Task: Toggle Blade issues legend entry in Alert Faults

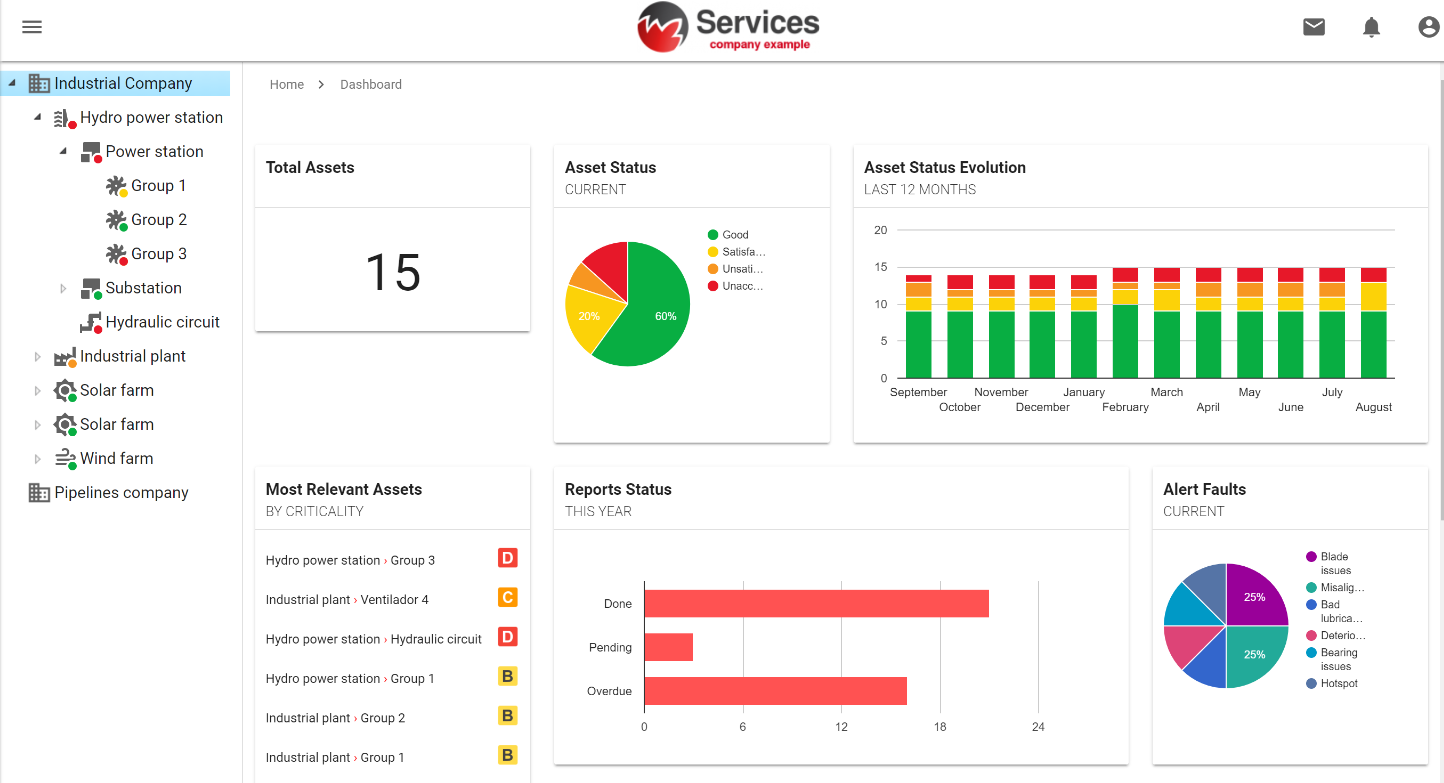Action: (x=1335, y=563)
